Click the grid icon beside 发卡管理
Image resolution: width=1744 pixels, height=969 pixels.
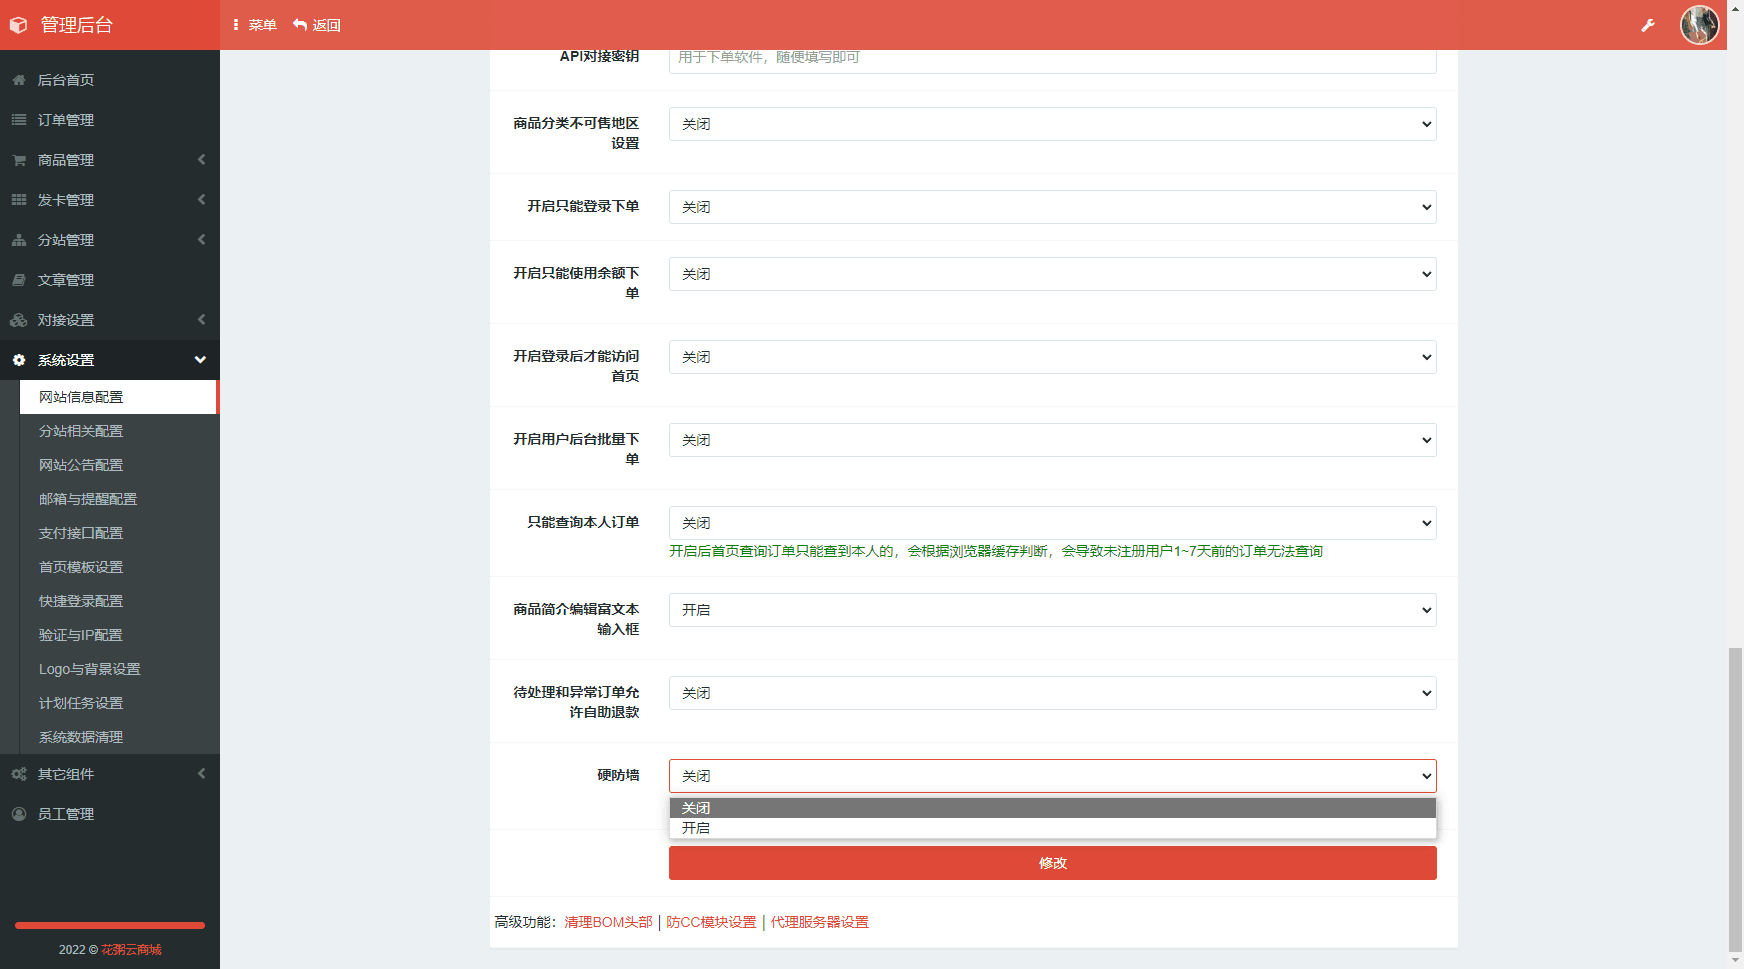pos(19,200)
